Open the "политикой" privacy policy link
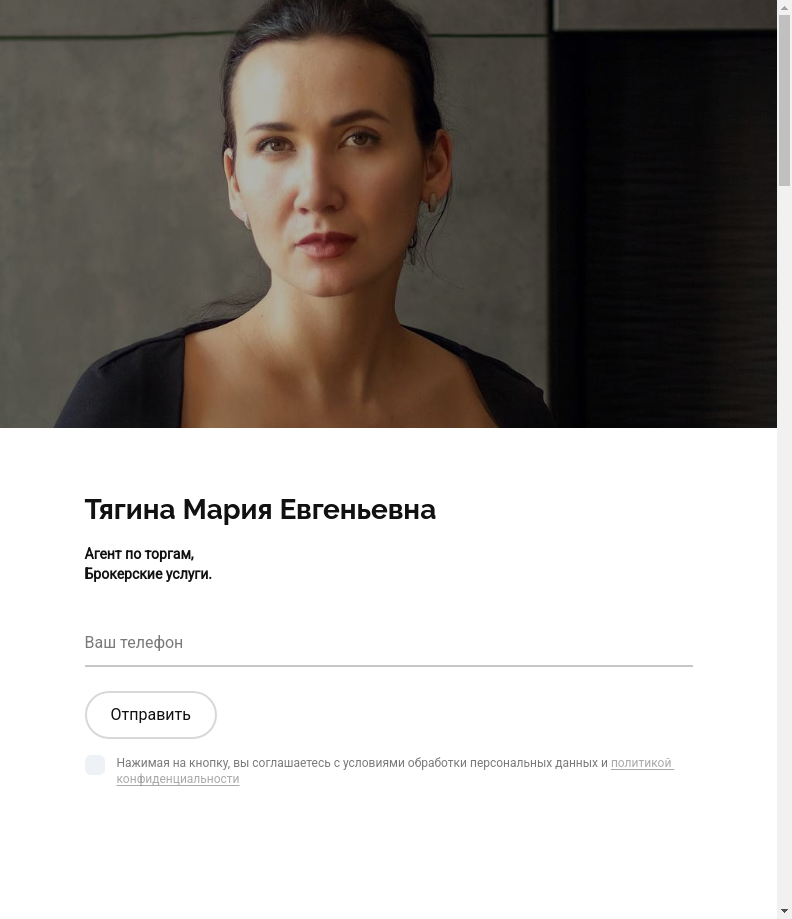The width and height of the screenshot is (792, 919). pos(642,763)
